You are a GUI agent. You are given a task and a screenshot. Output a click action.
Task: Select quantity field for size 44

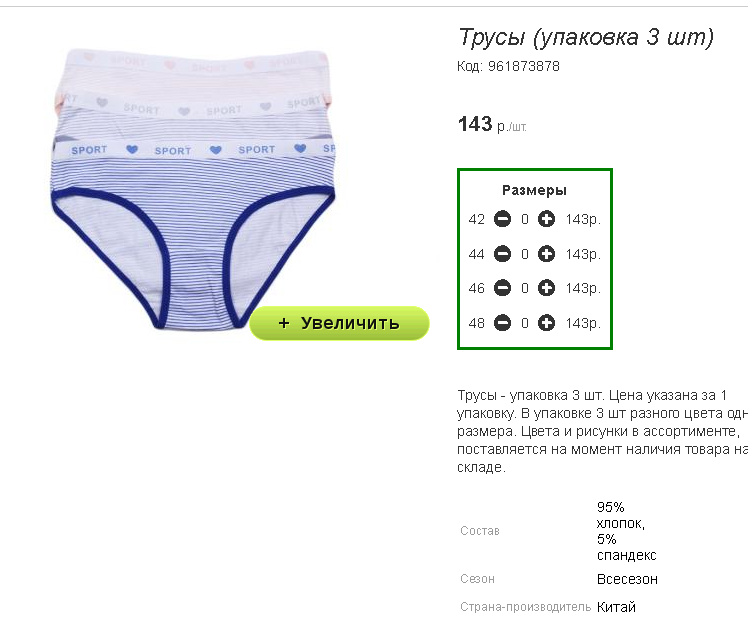point(524,254)
